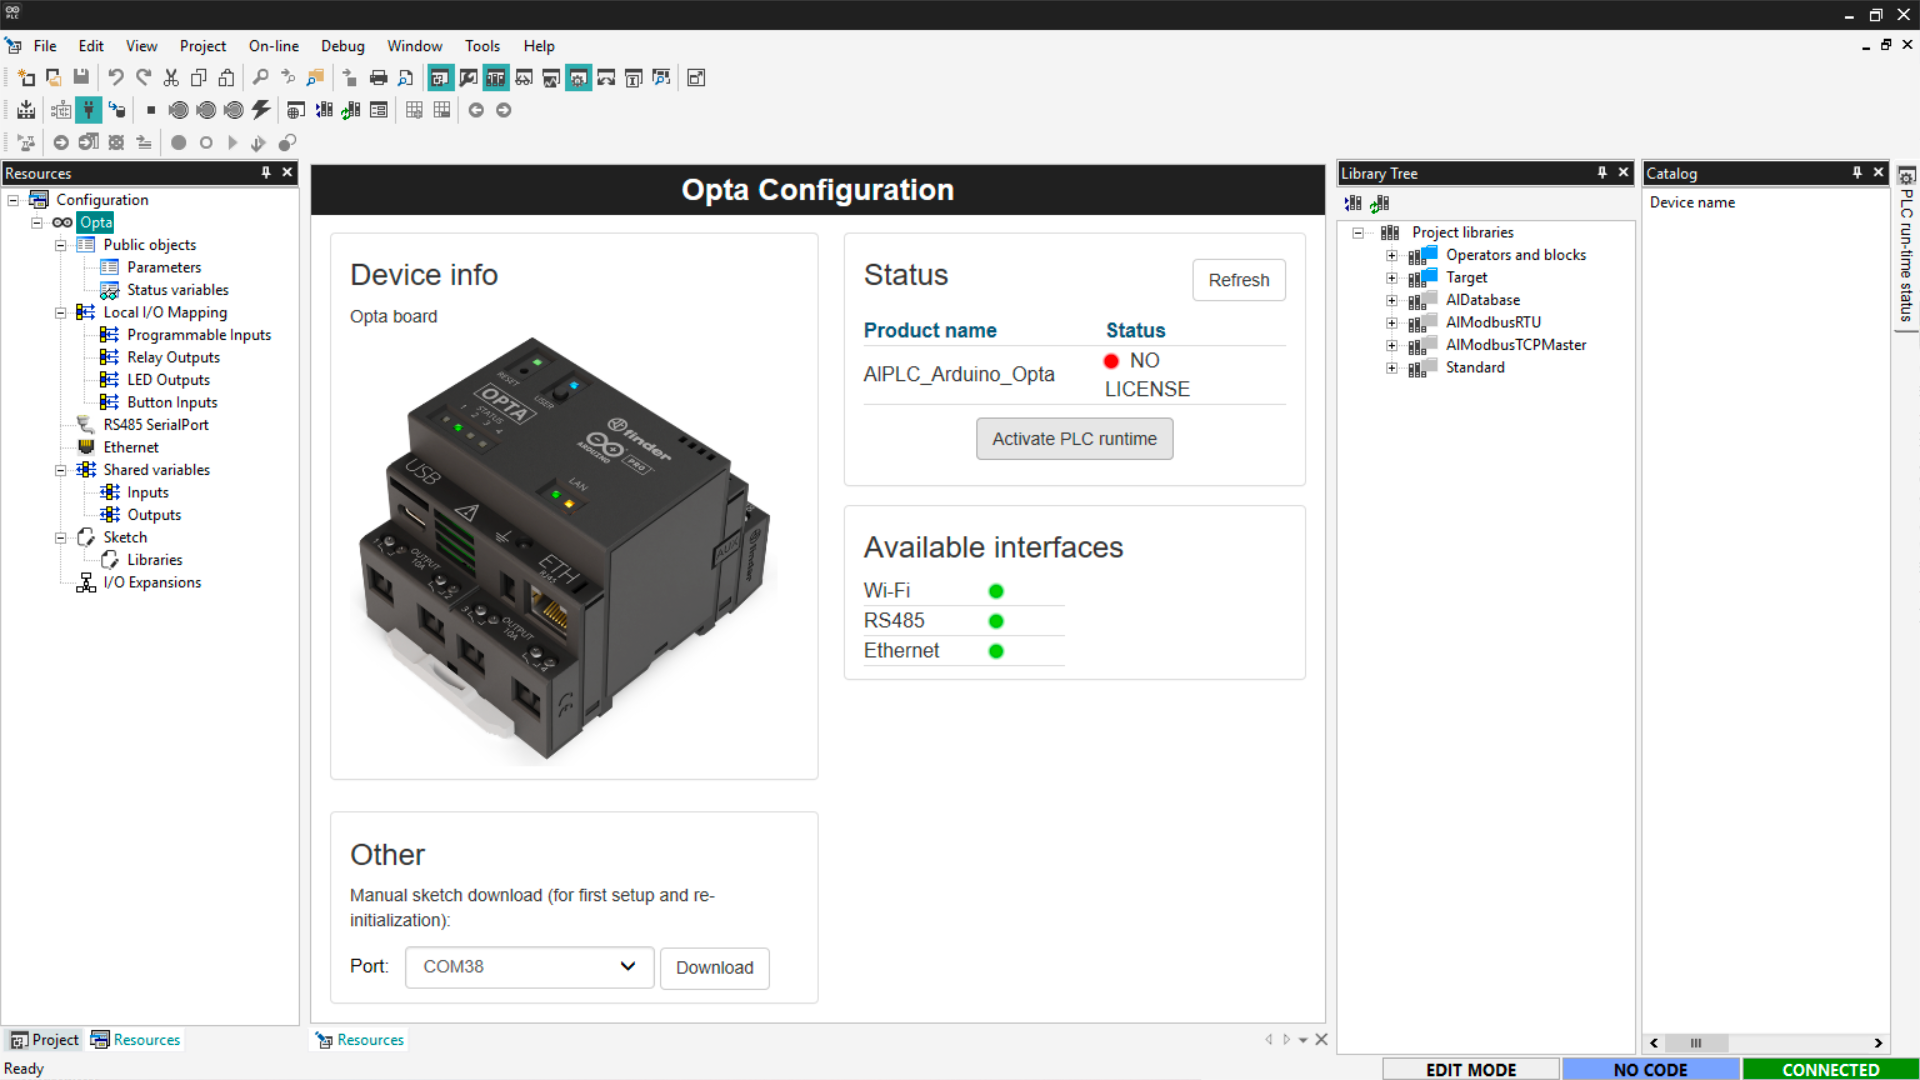Toggle Resources panel pin icon
This screenshot has height=1080, width=1920.
[x=266, y=173]
